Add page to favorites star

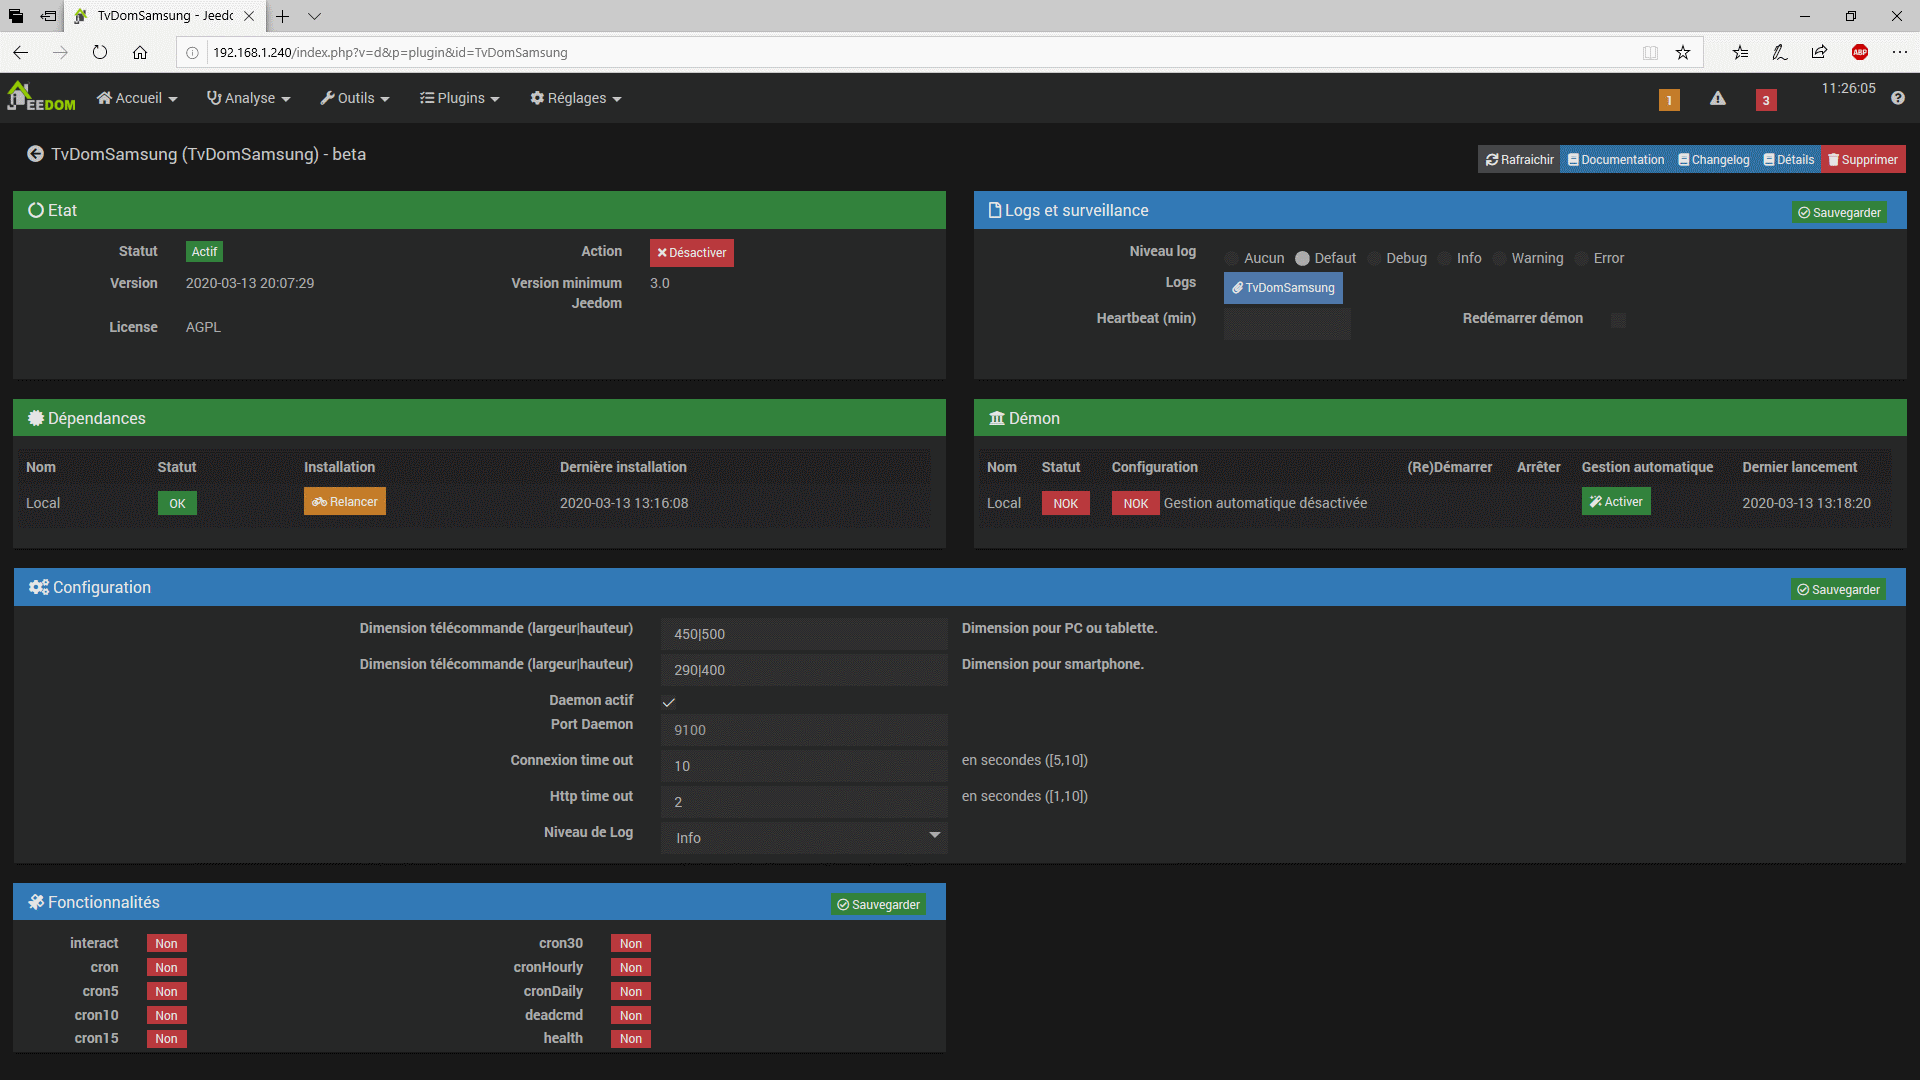click(1683, 52)
